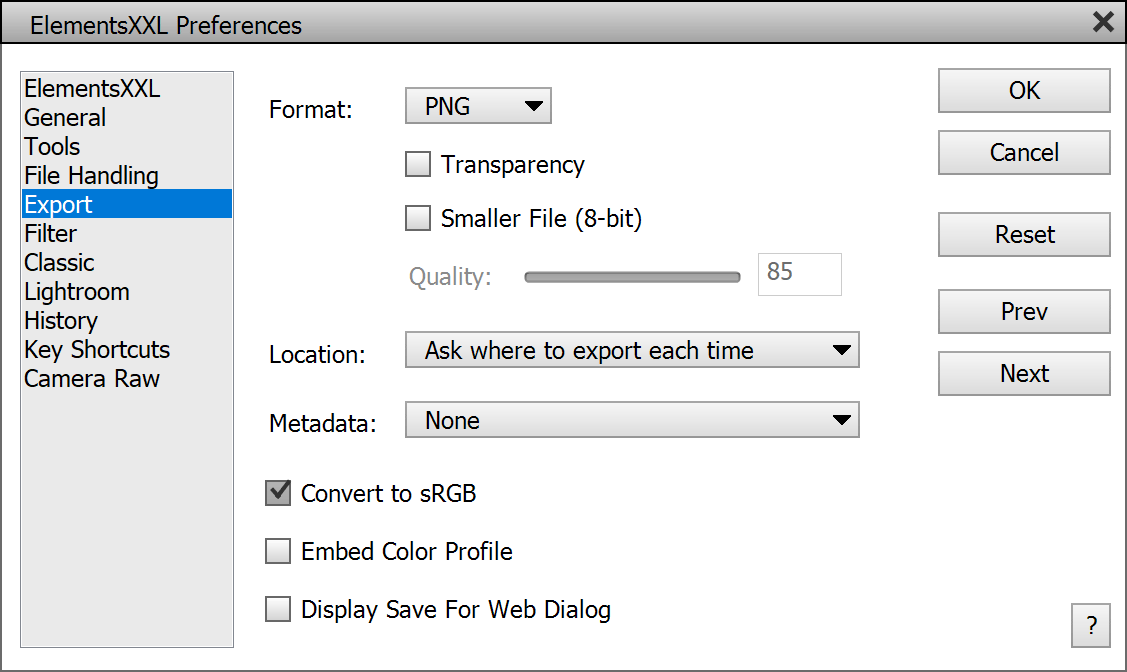The height and width of the screenshot is (672, 1127).
Task: Go to Key Shortcuts preferences
Action: tap(97, 350)
